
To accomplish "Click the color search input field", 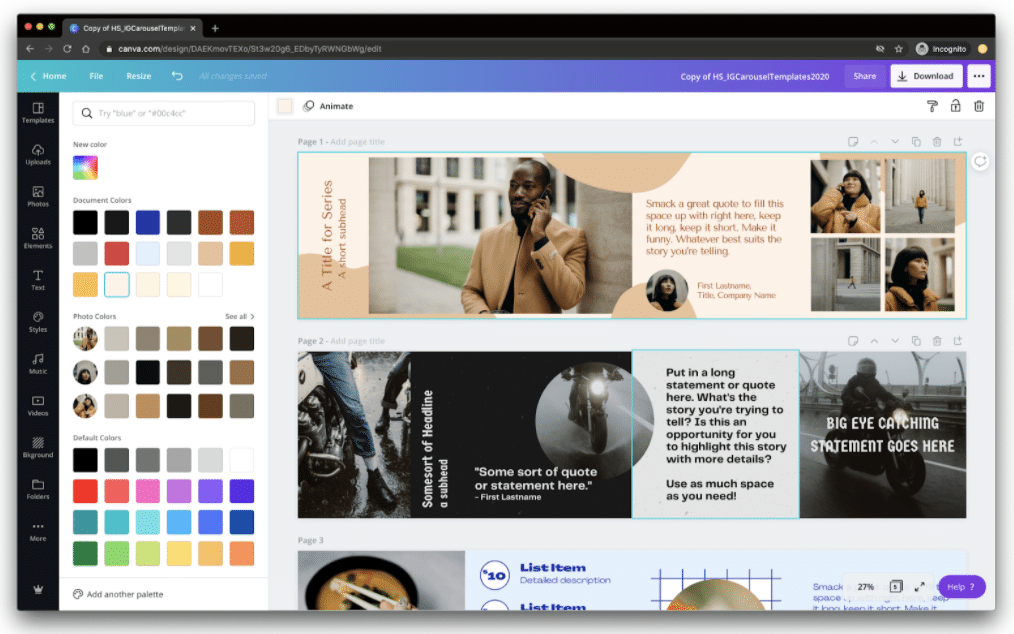I will point(164,113).
